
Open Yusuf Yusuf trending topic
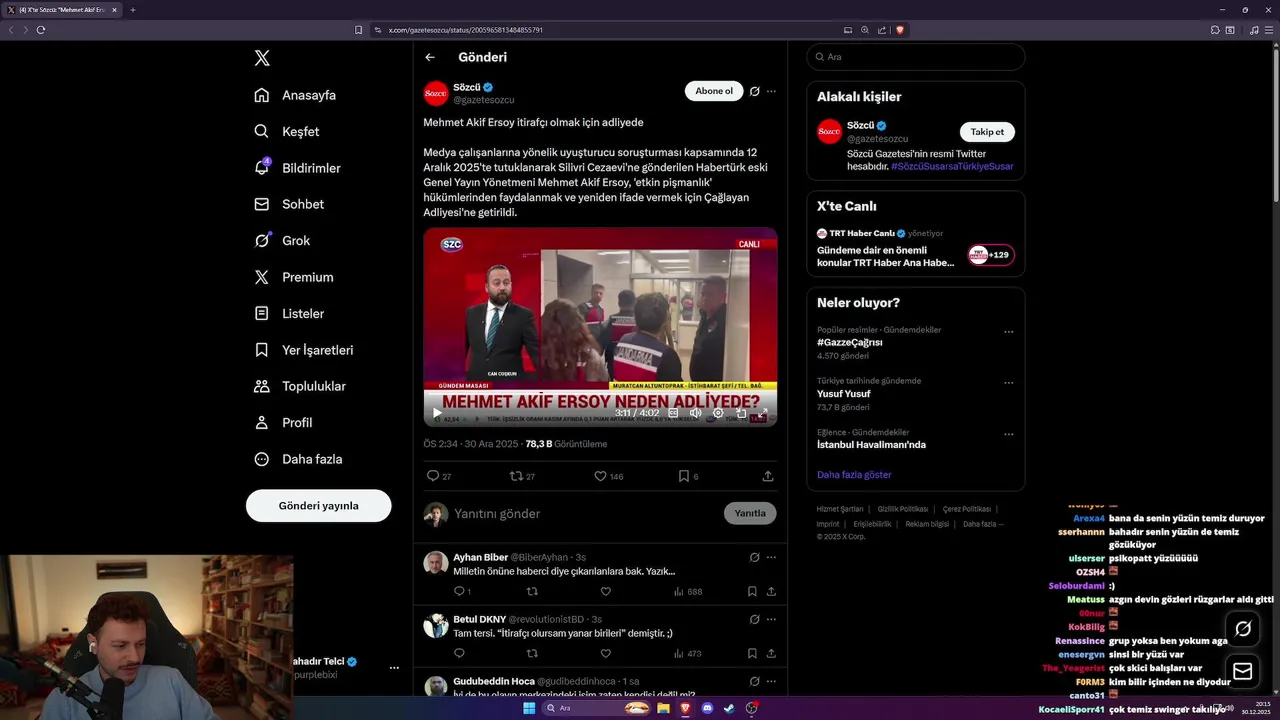pyautogui.click(x=844, y=394)
